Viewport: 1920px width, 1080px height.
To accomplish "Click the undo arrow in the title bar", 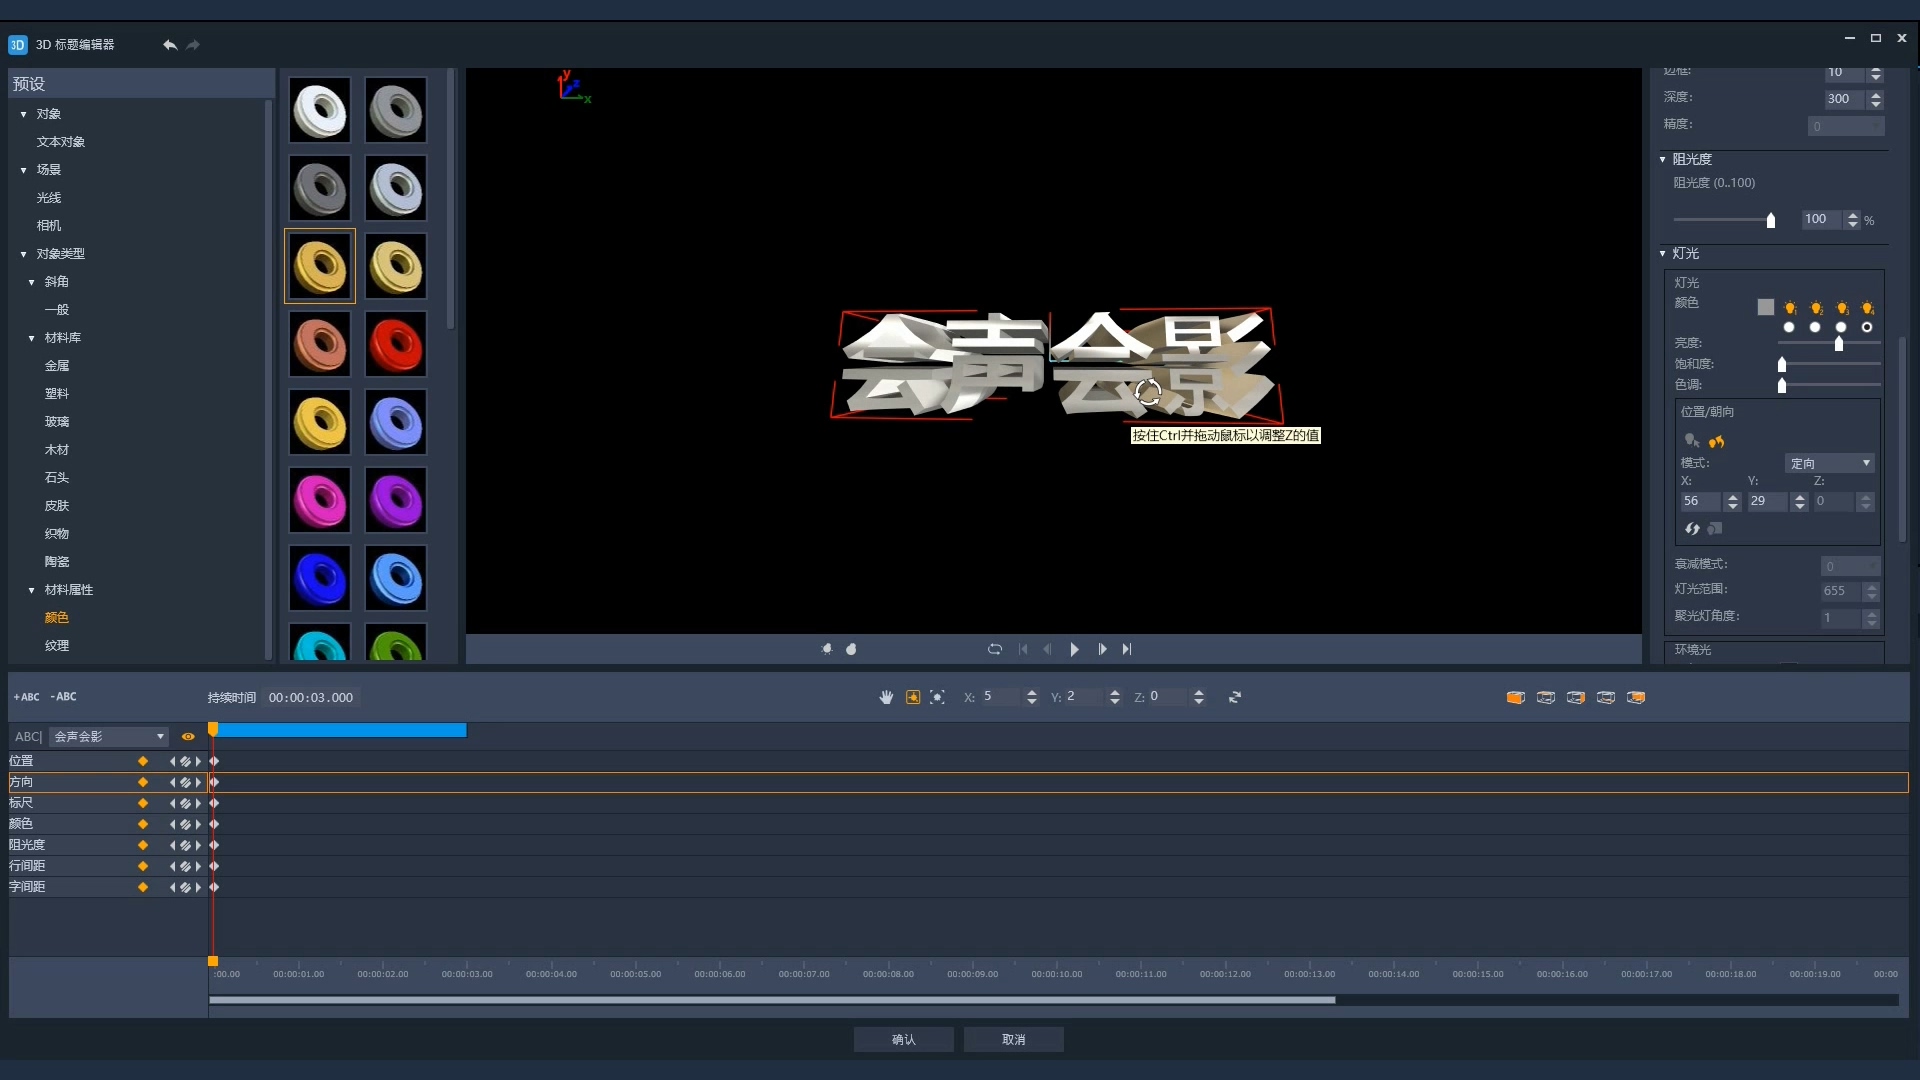I will [x=170, y=45].
